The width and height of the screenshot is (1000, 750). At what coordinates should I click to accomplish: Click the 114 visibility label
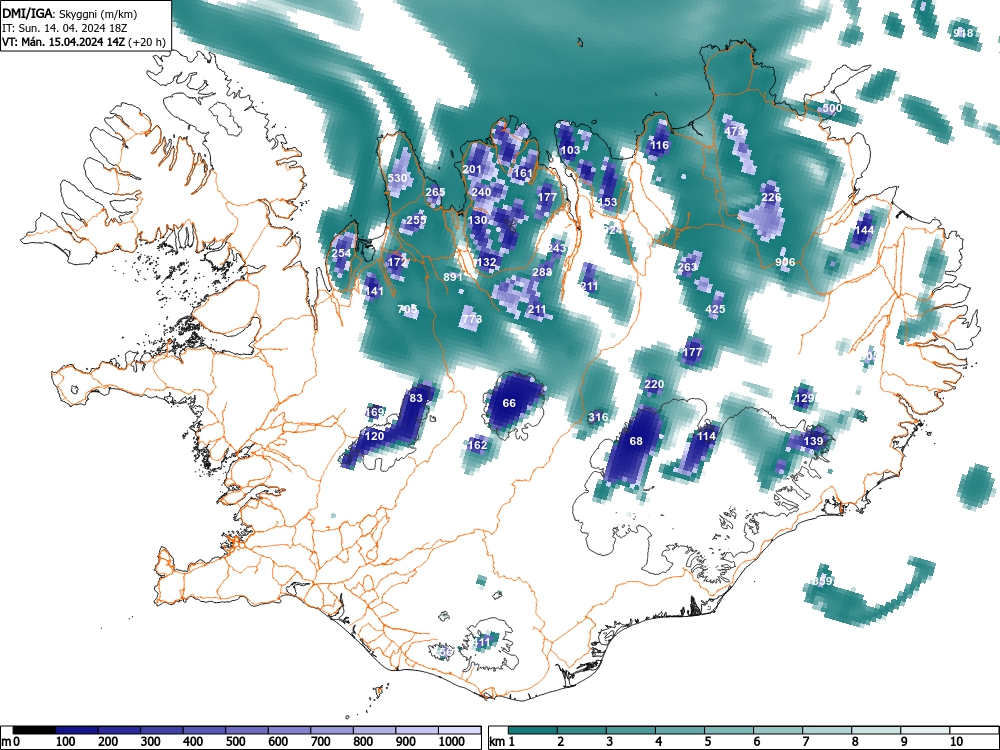tap(707, 436)
